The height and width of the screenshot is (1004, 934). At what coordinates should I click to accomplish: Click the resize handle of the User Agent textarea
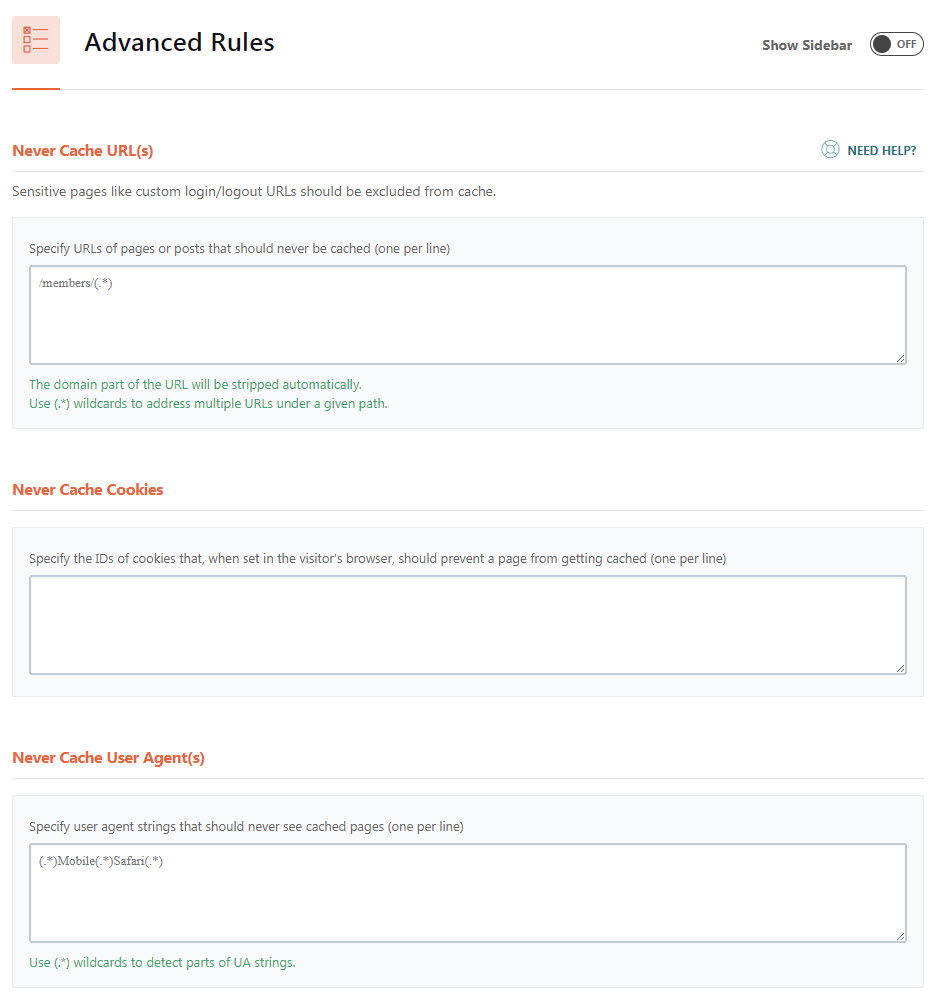point(900,936)
